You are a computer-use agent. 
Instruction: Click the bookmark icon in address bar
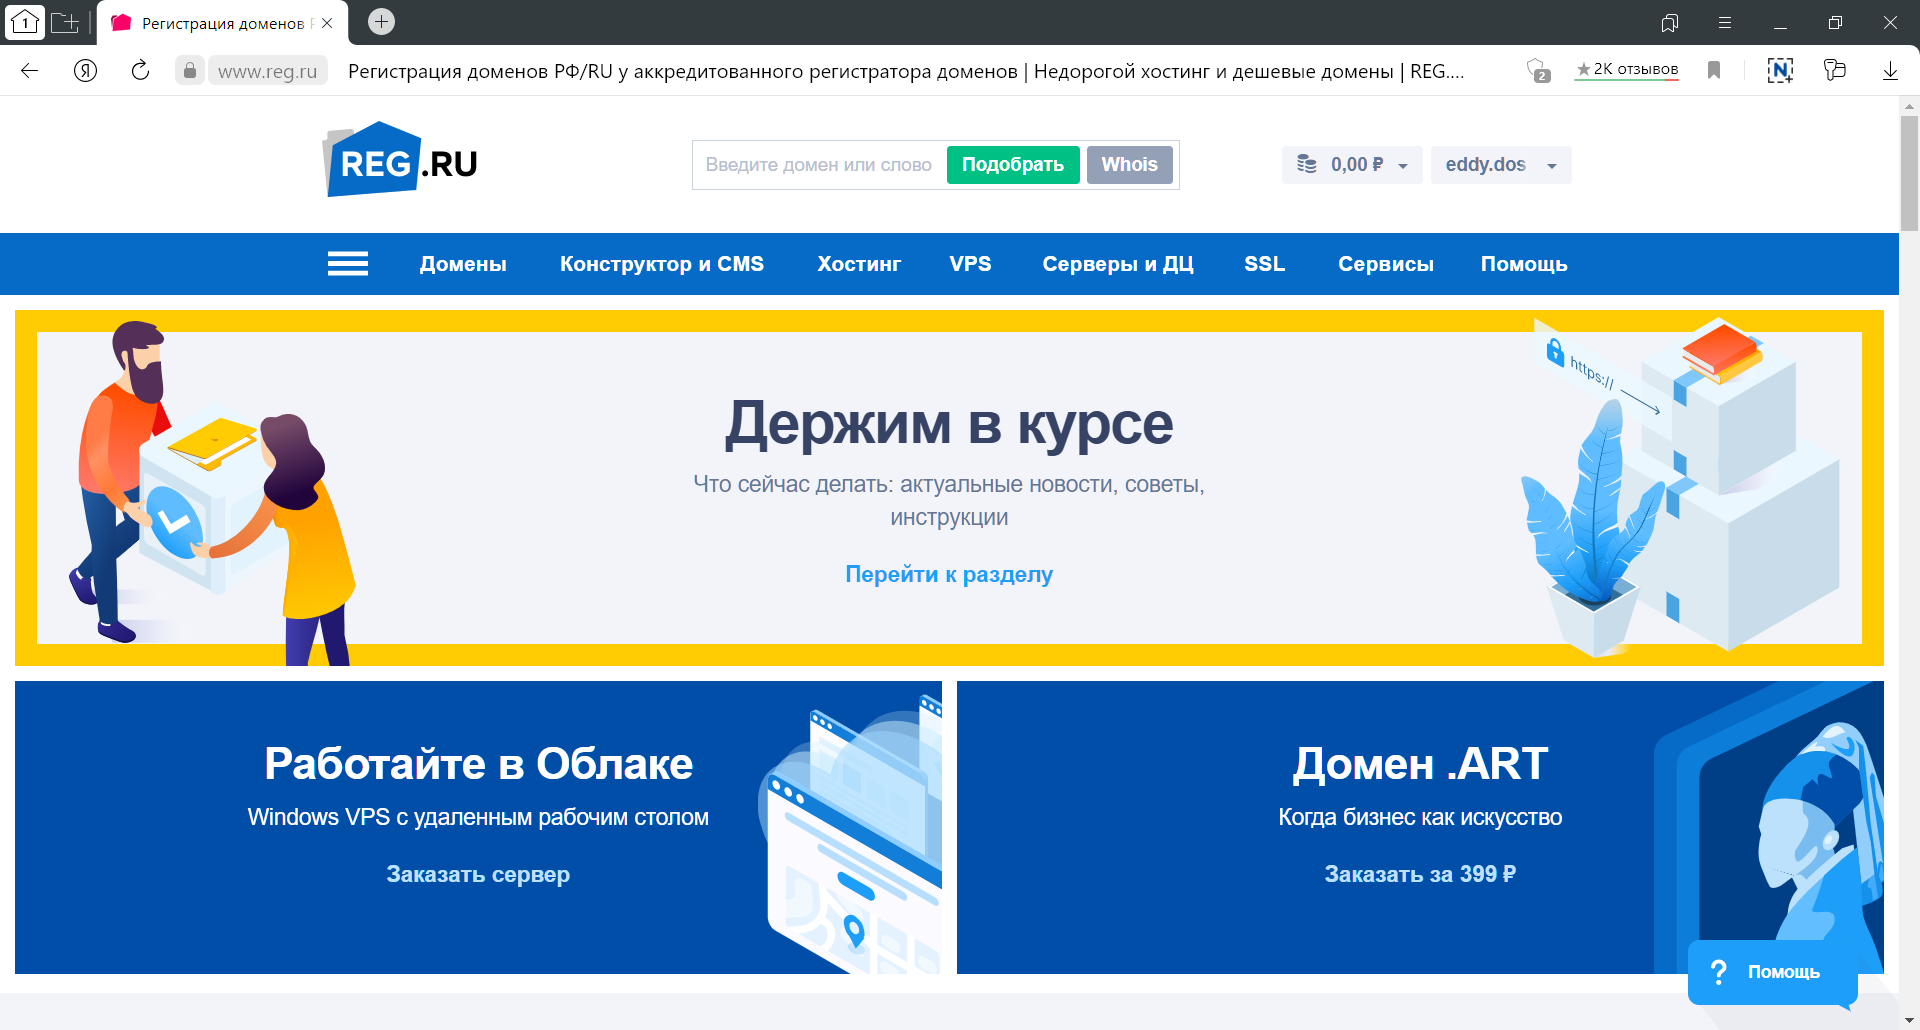tap(1714, 70)
